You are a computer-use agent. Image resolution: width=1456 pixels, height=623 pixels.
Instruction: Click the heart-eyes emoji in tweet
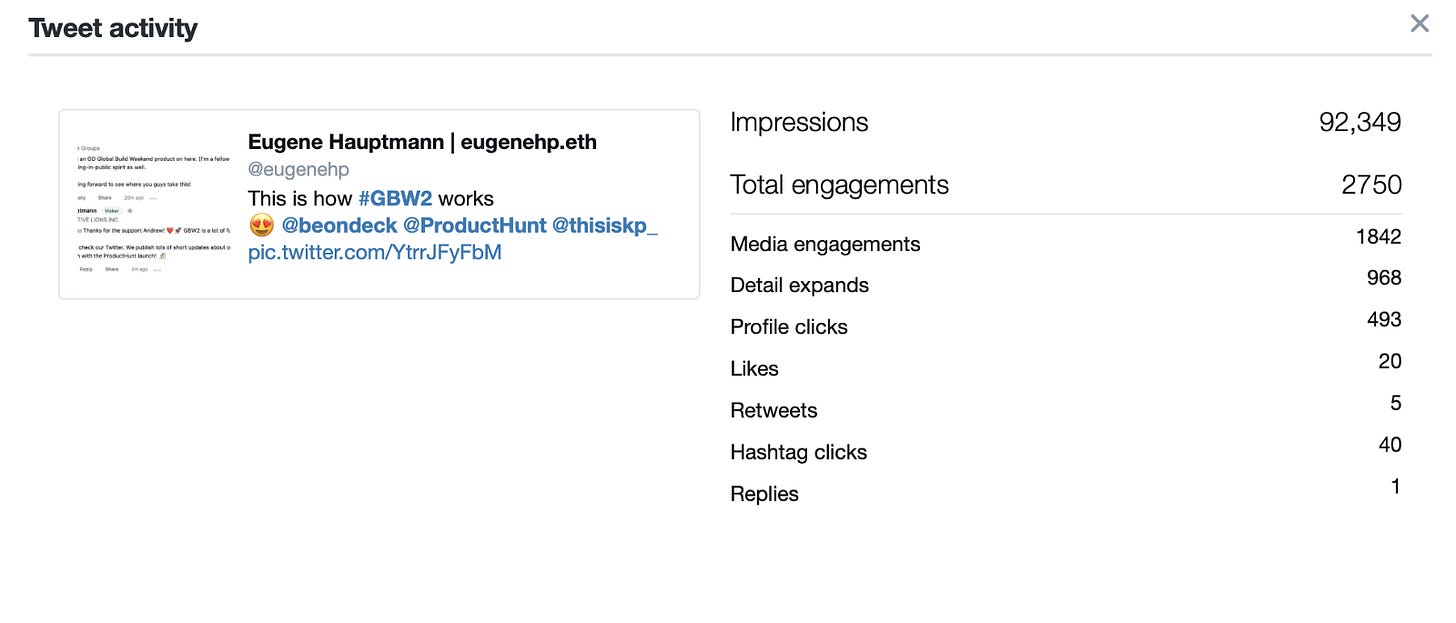(261, 225)
